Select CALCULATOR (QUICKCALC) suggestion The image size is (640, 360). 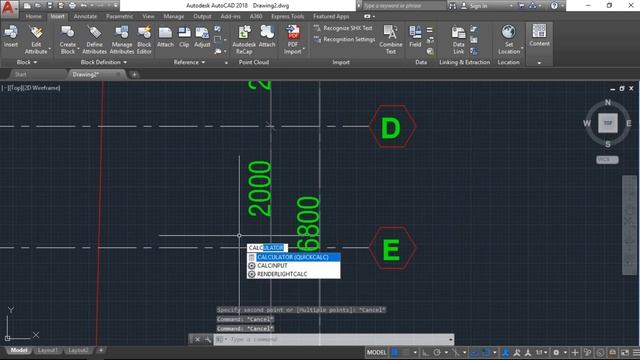293,257
